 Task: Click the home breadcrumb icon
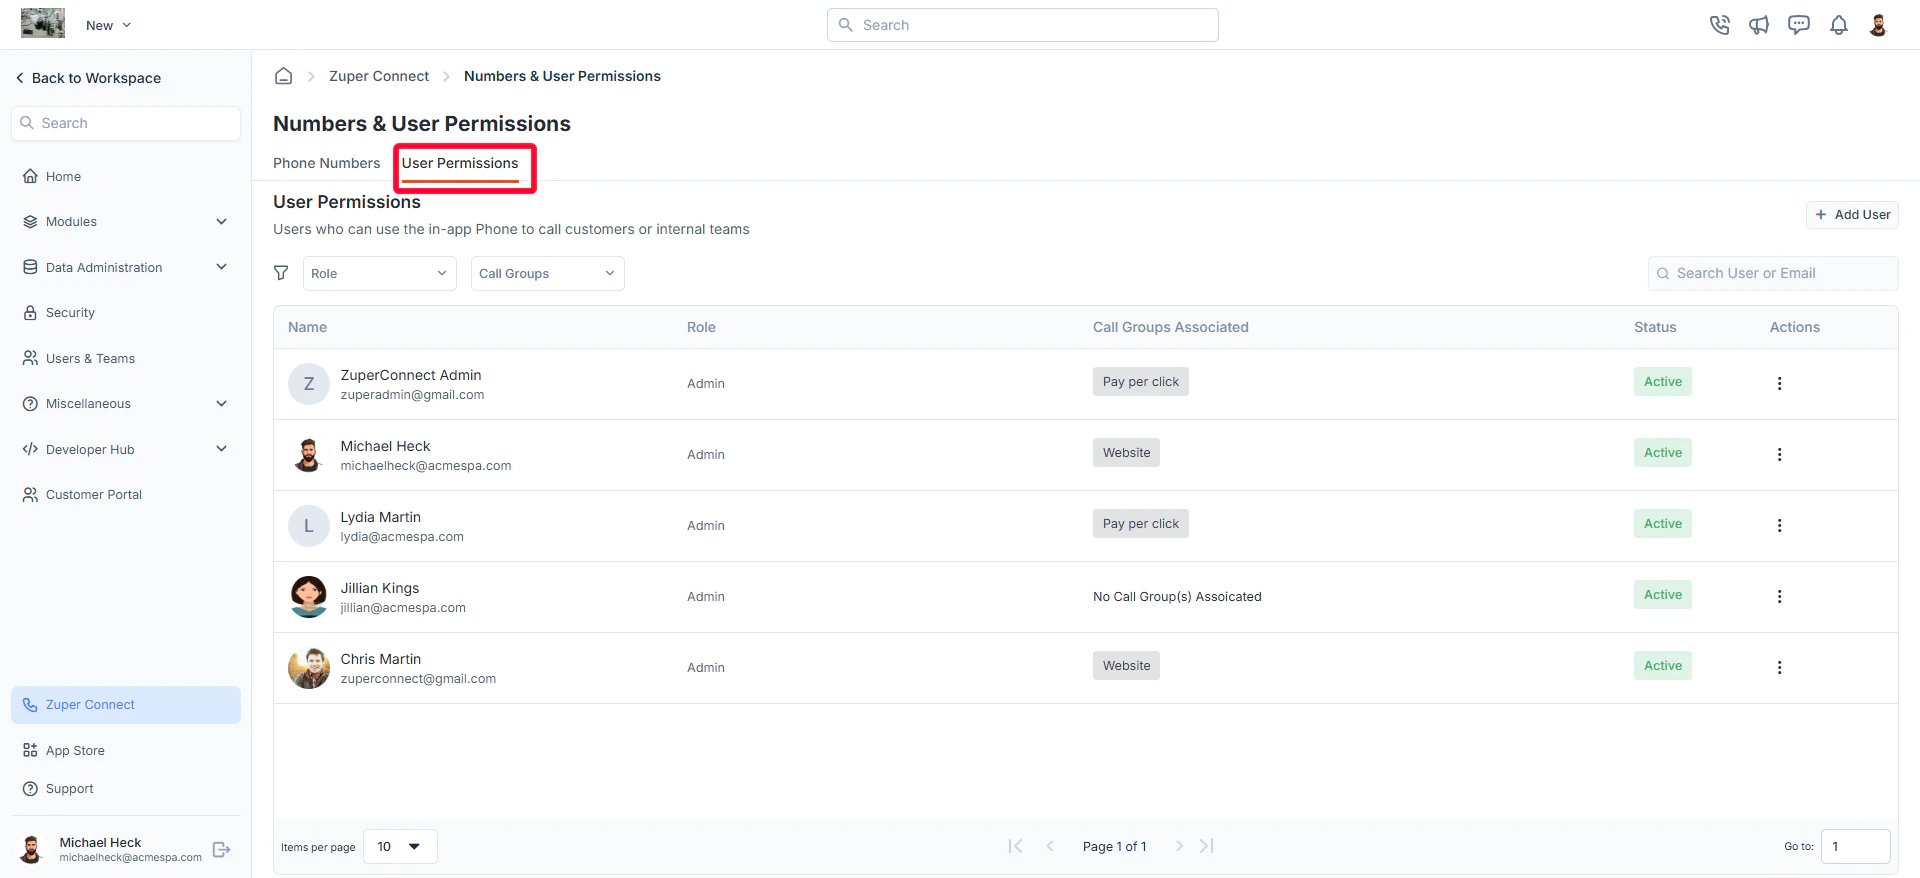click(284, 76)
